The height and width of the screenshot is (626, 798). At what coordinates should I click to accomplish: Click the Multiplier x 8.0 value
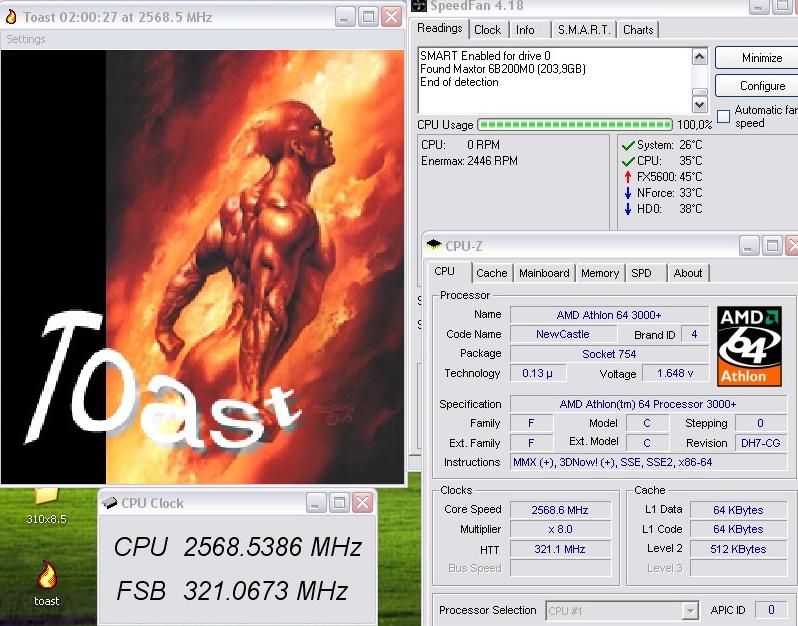point(560,530)
